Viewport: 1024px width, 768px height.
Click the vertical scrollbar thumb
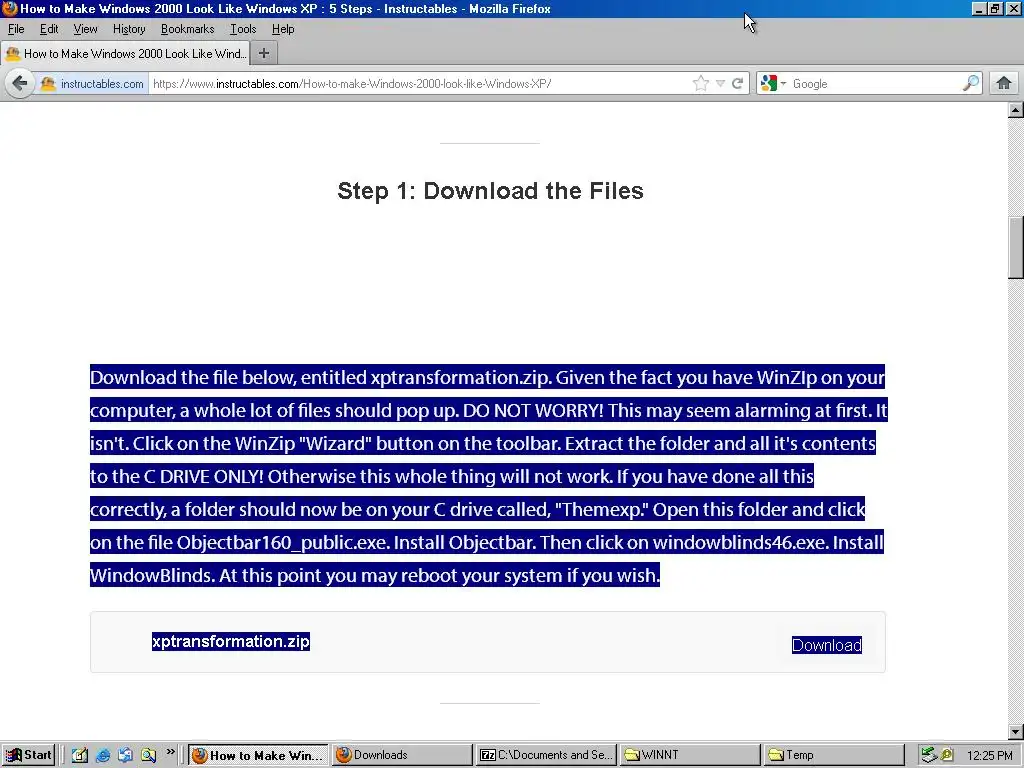pos(1016,248)
